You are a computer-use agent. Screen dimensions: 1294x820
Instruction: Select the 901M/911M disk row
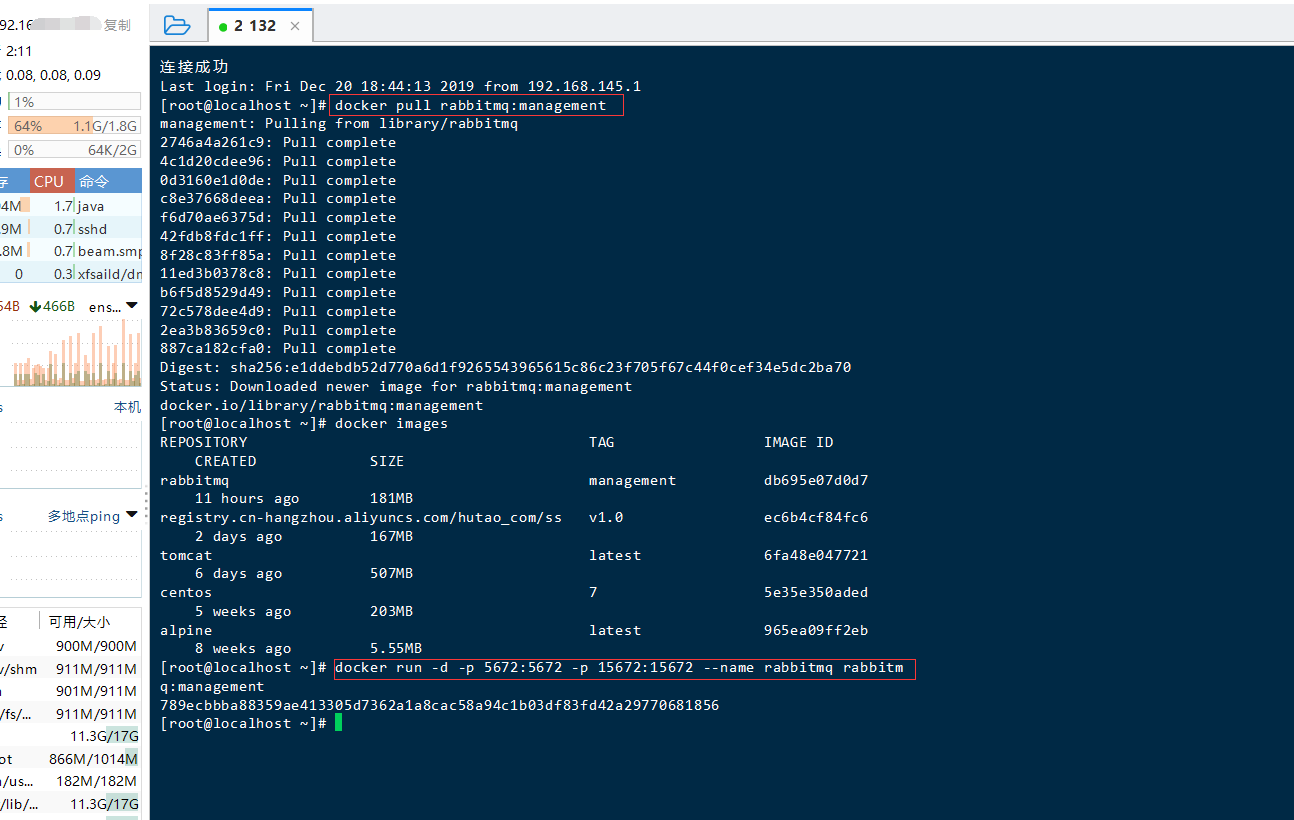click(70, 691)
